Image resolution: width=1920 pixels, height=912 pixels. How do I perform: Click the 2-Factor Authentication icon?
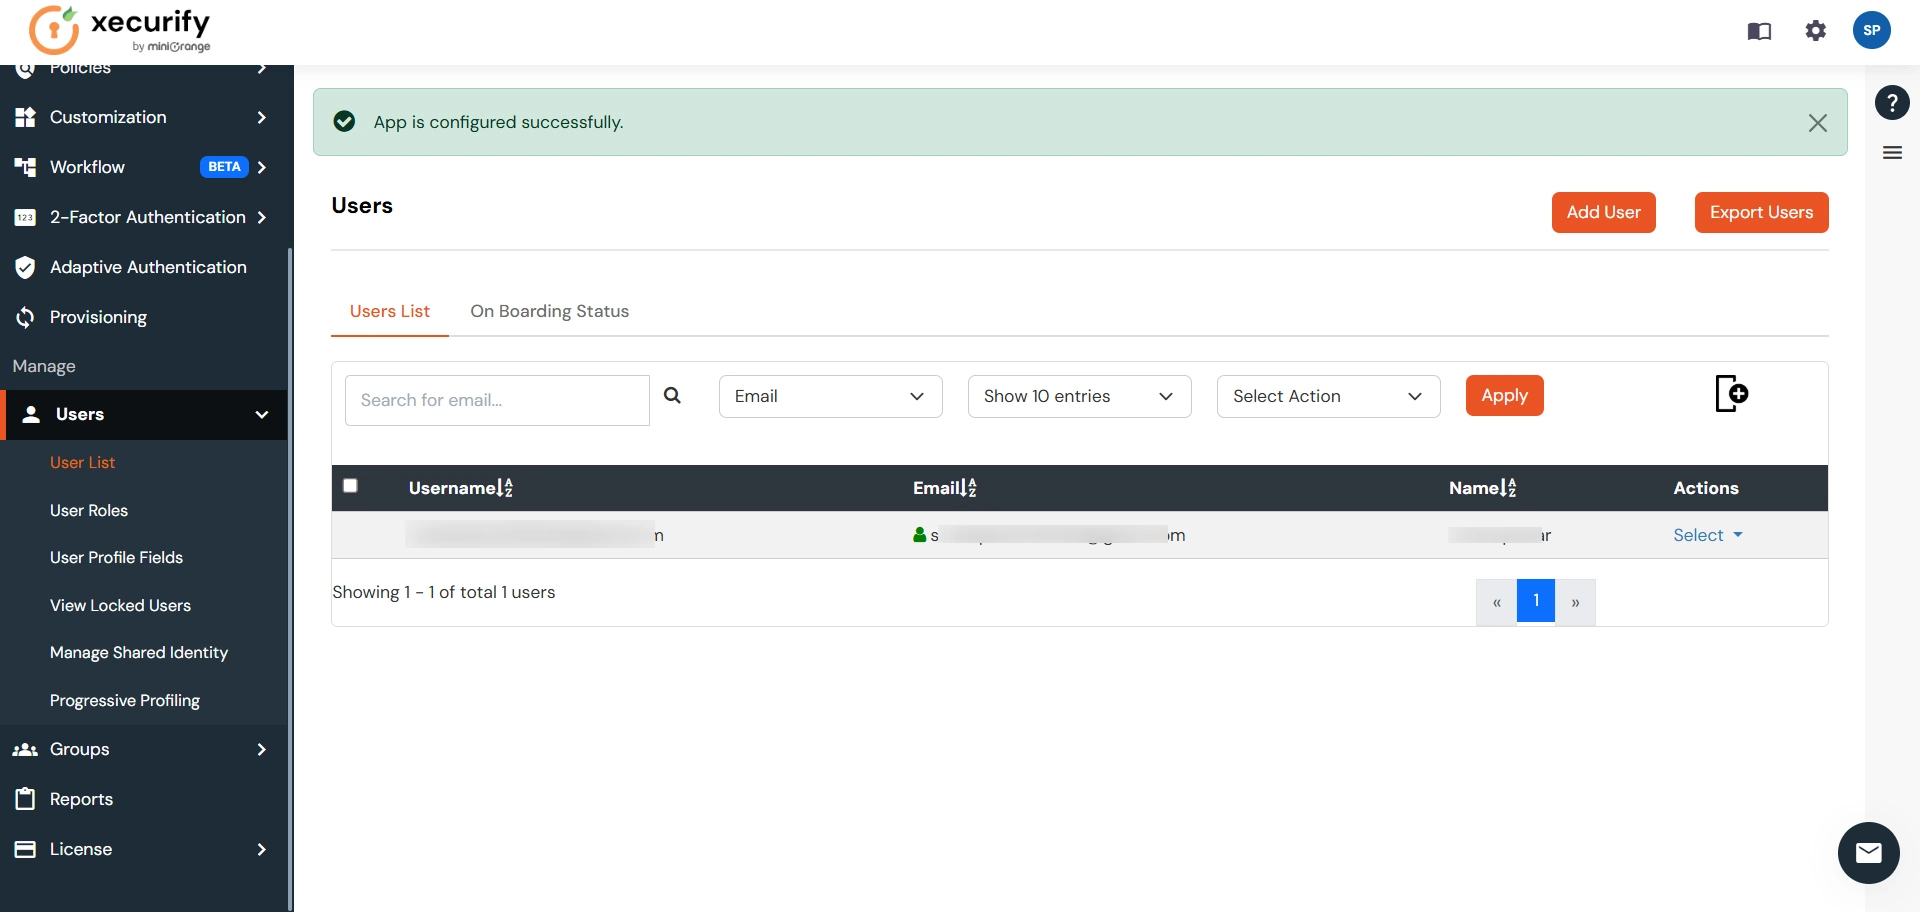[x=26, y=217]
